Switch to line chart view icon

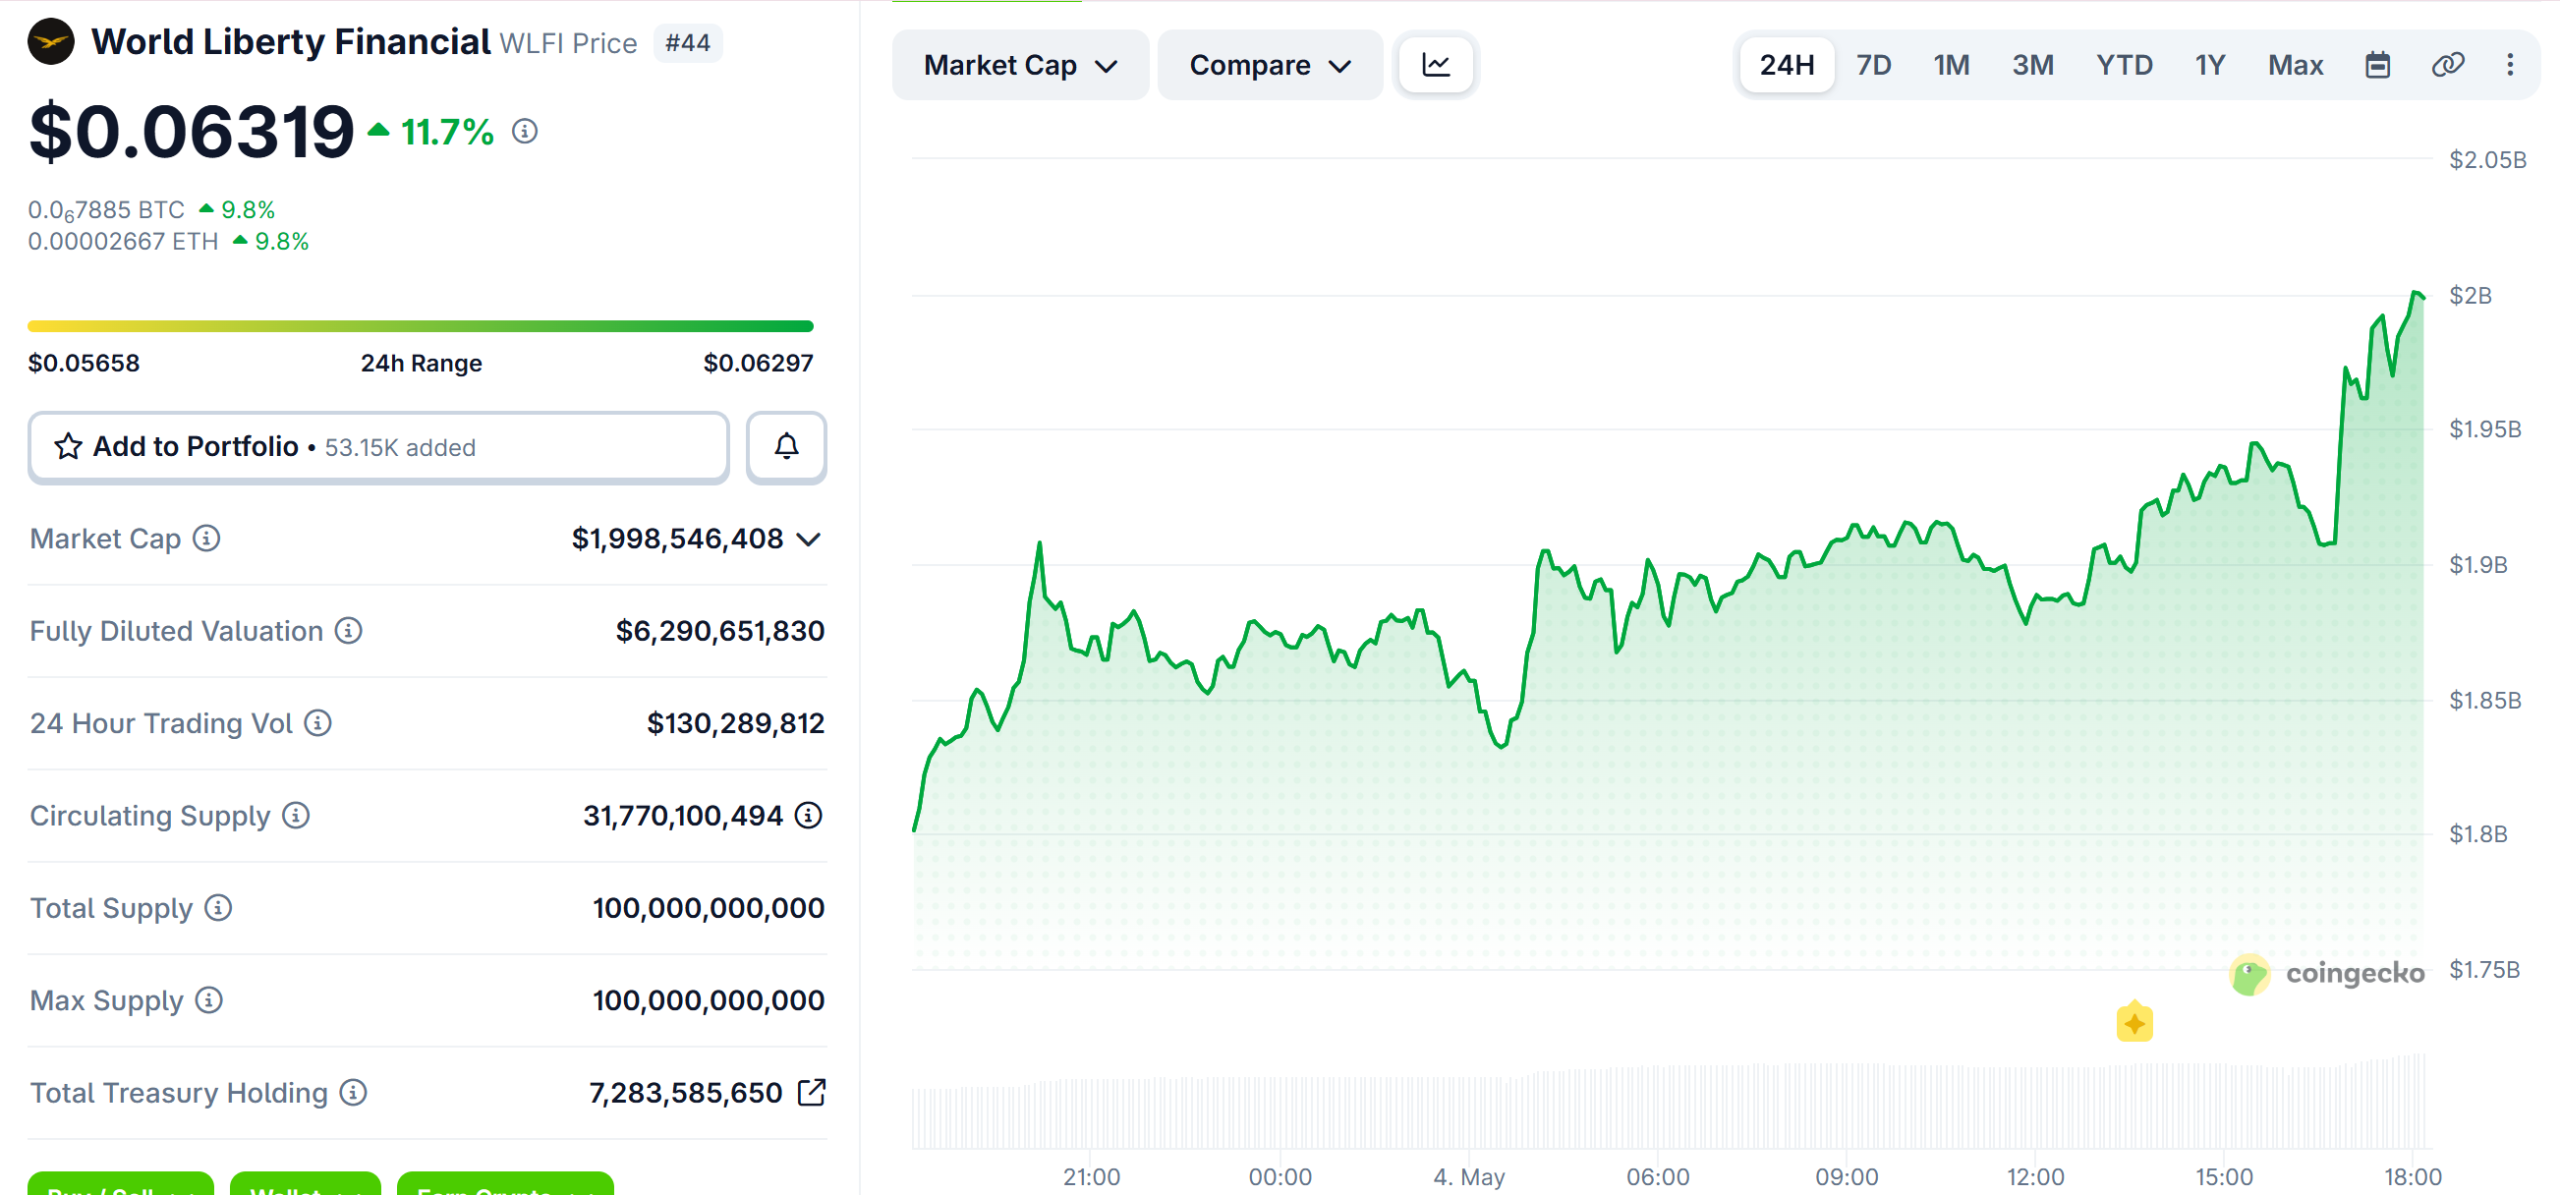tap(1436, 65)
